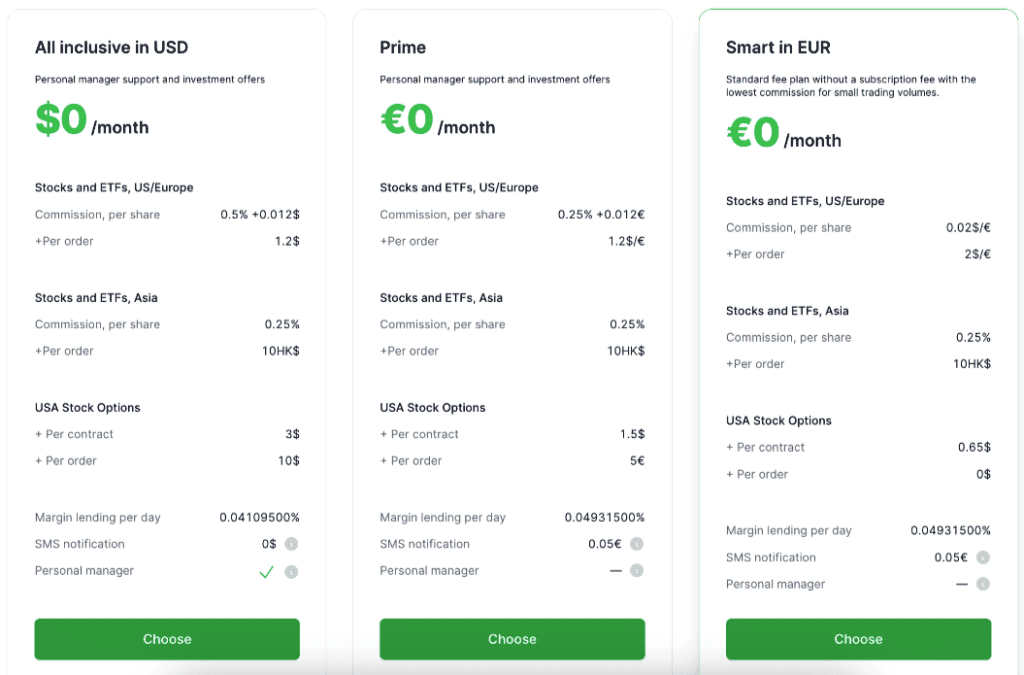Click green checkmark for All inclusive Personal manager
Screen dimensions: 1024x675
point(266,572)
